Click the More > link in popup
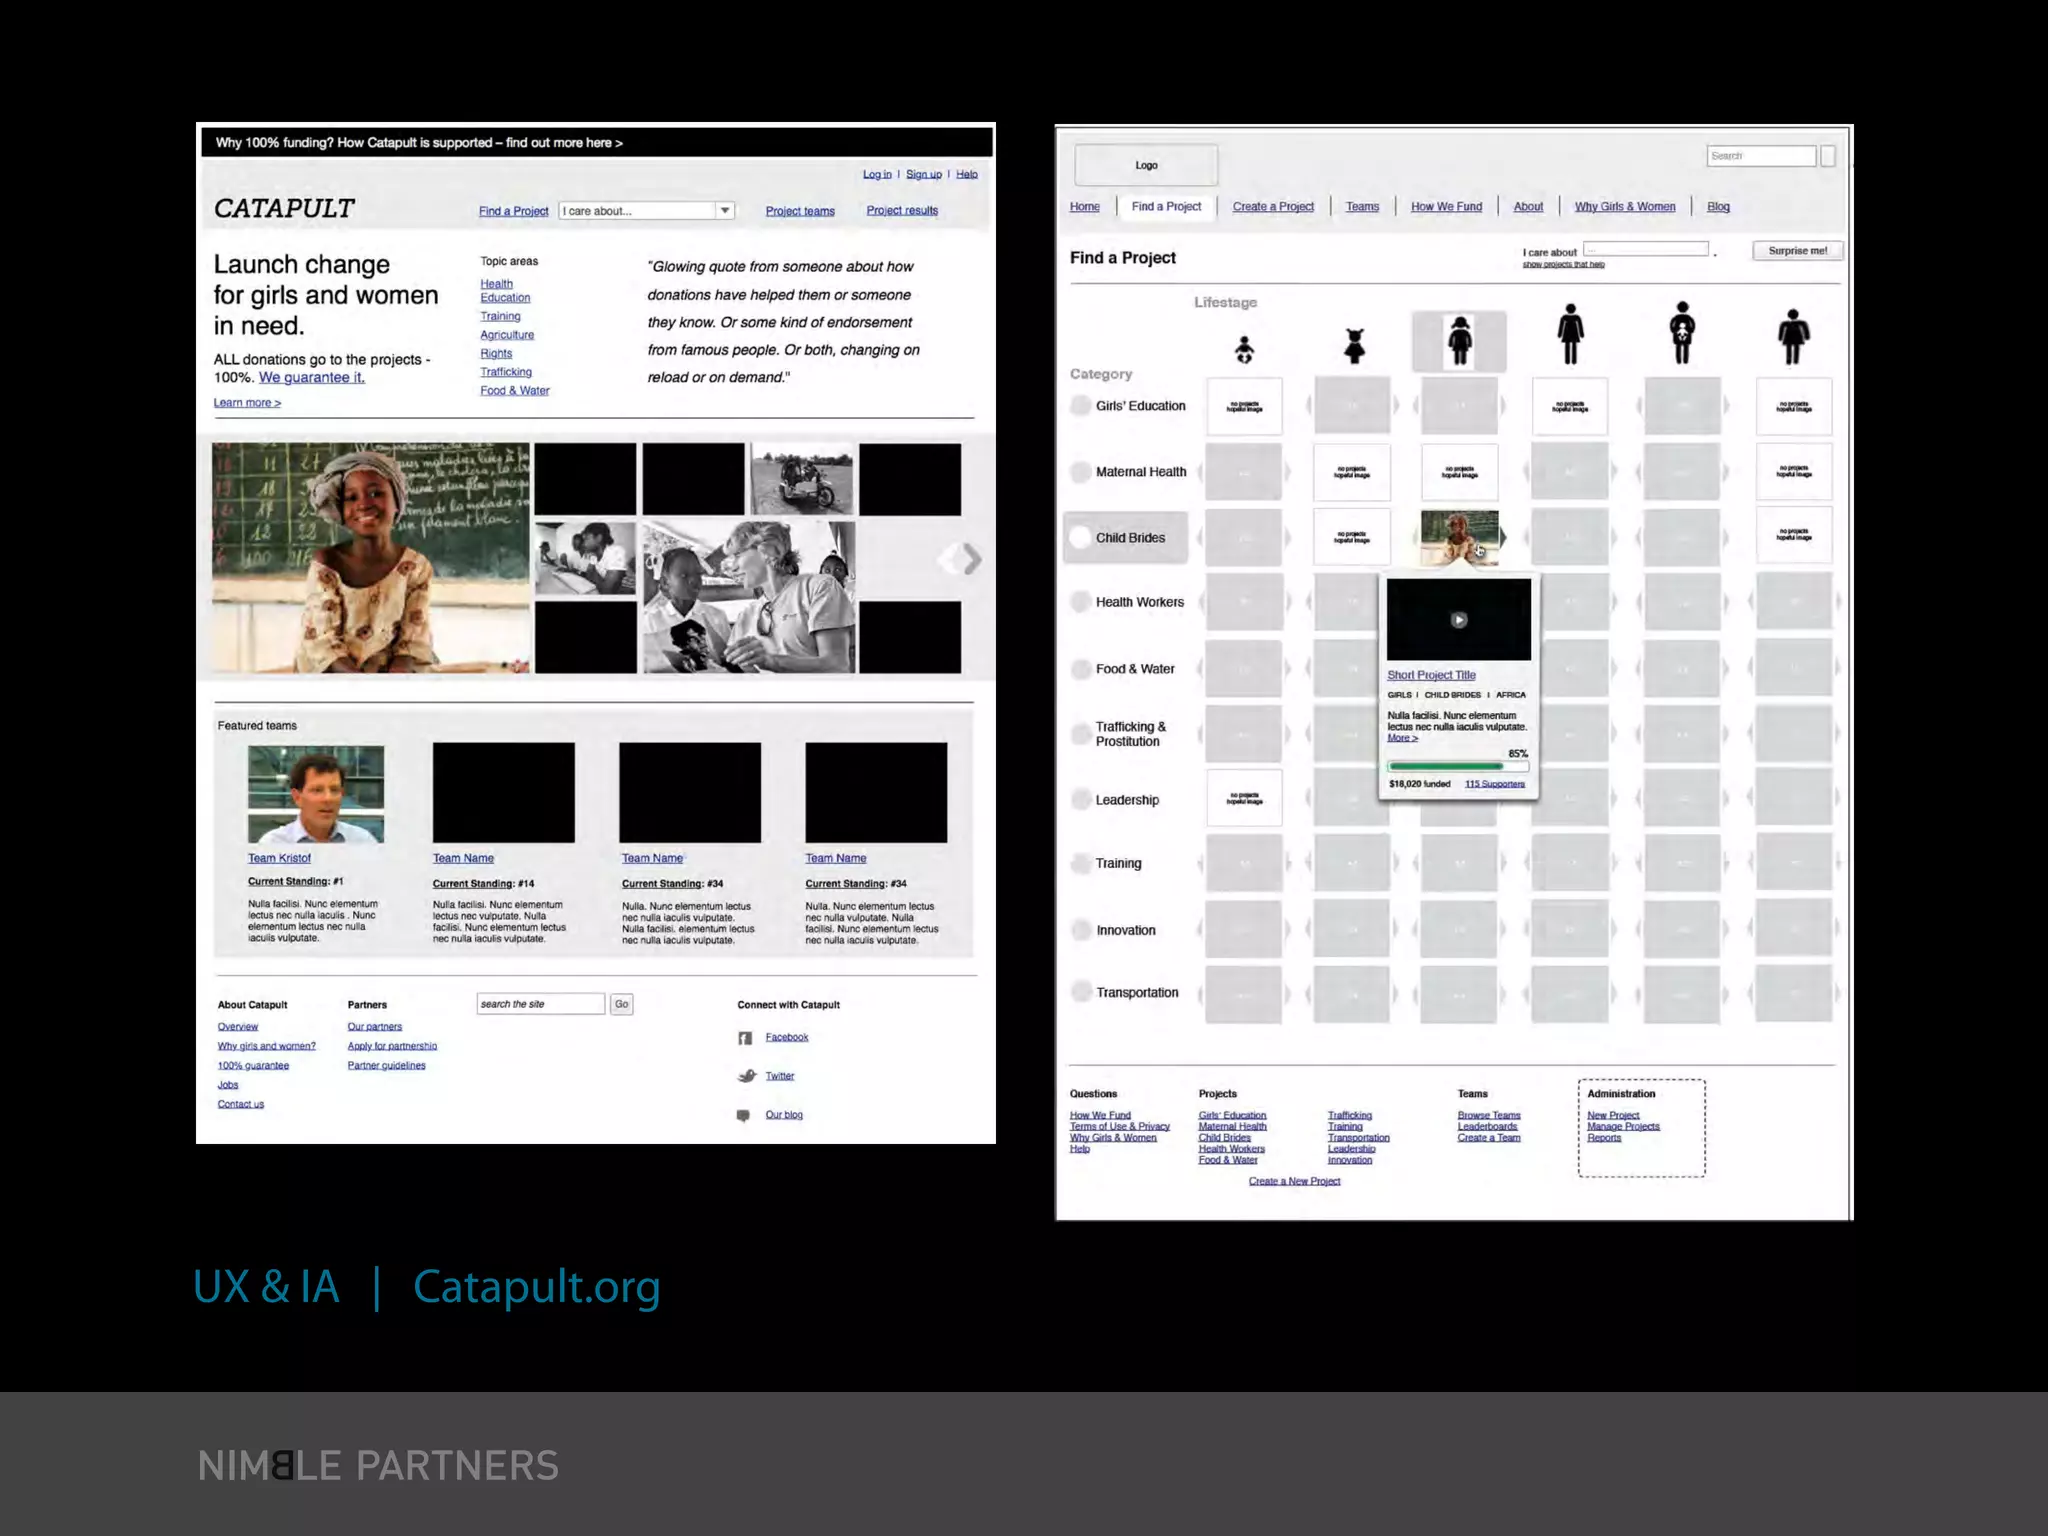The height and width of the screenshot is (1536, 2048). click(1402, 738)
